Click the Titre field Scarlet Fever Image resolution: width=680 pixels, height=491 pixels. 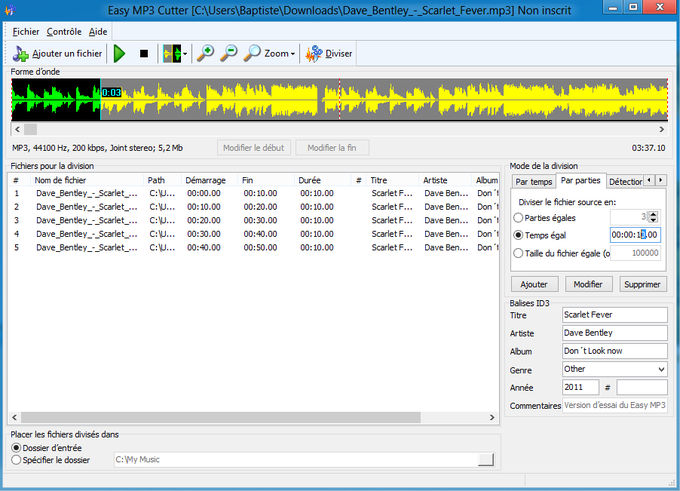615,315
